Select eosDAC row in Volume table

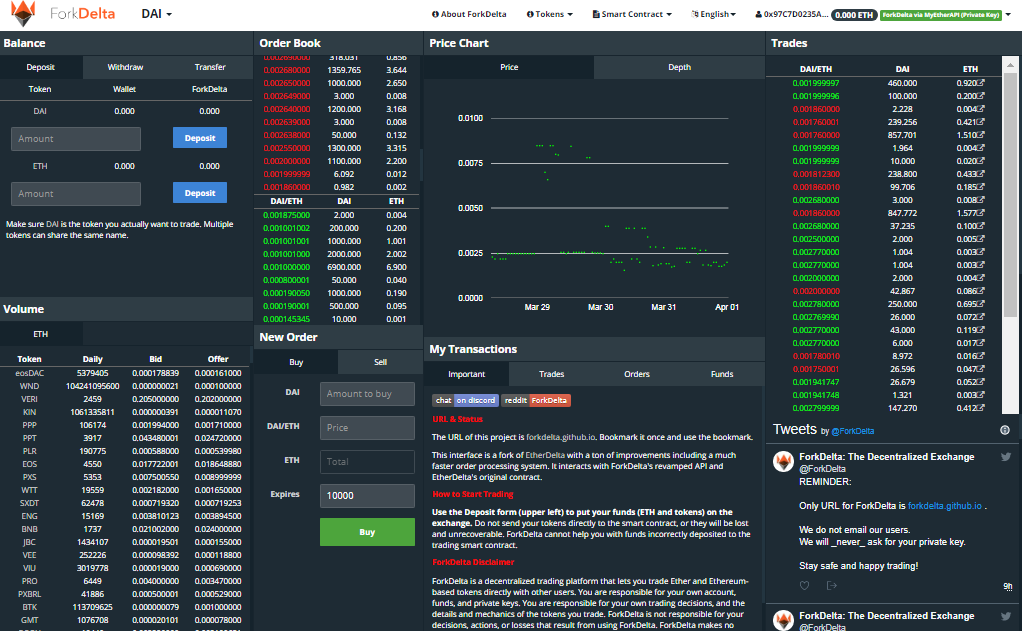click(125, 373)
